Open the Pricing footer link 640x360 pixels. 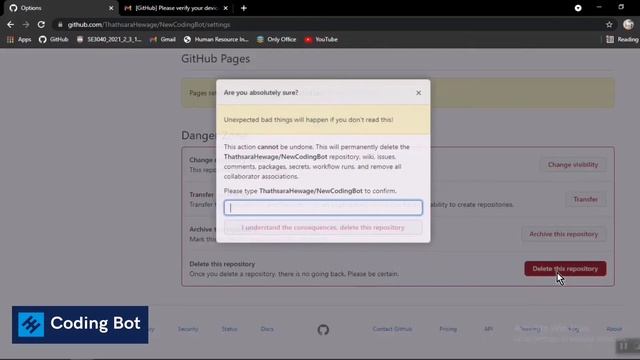(x=448, y=329)
